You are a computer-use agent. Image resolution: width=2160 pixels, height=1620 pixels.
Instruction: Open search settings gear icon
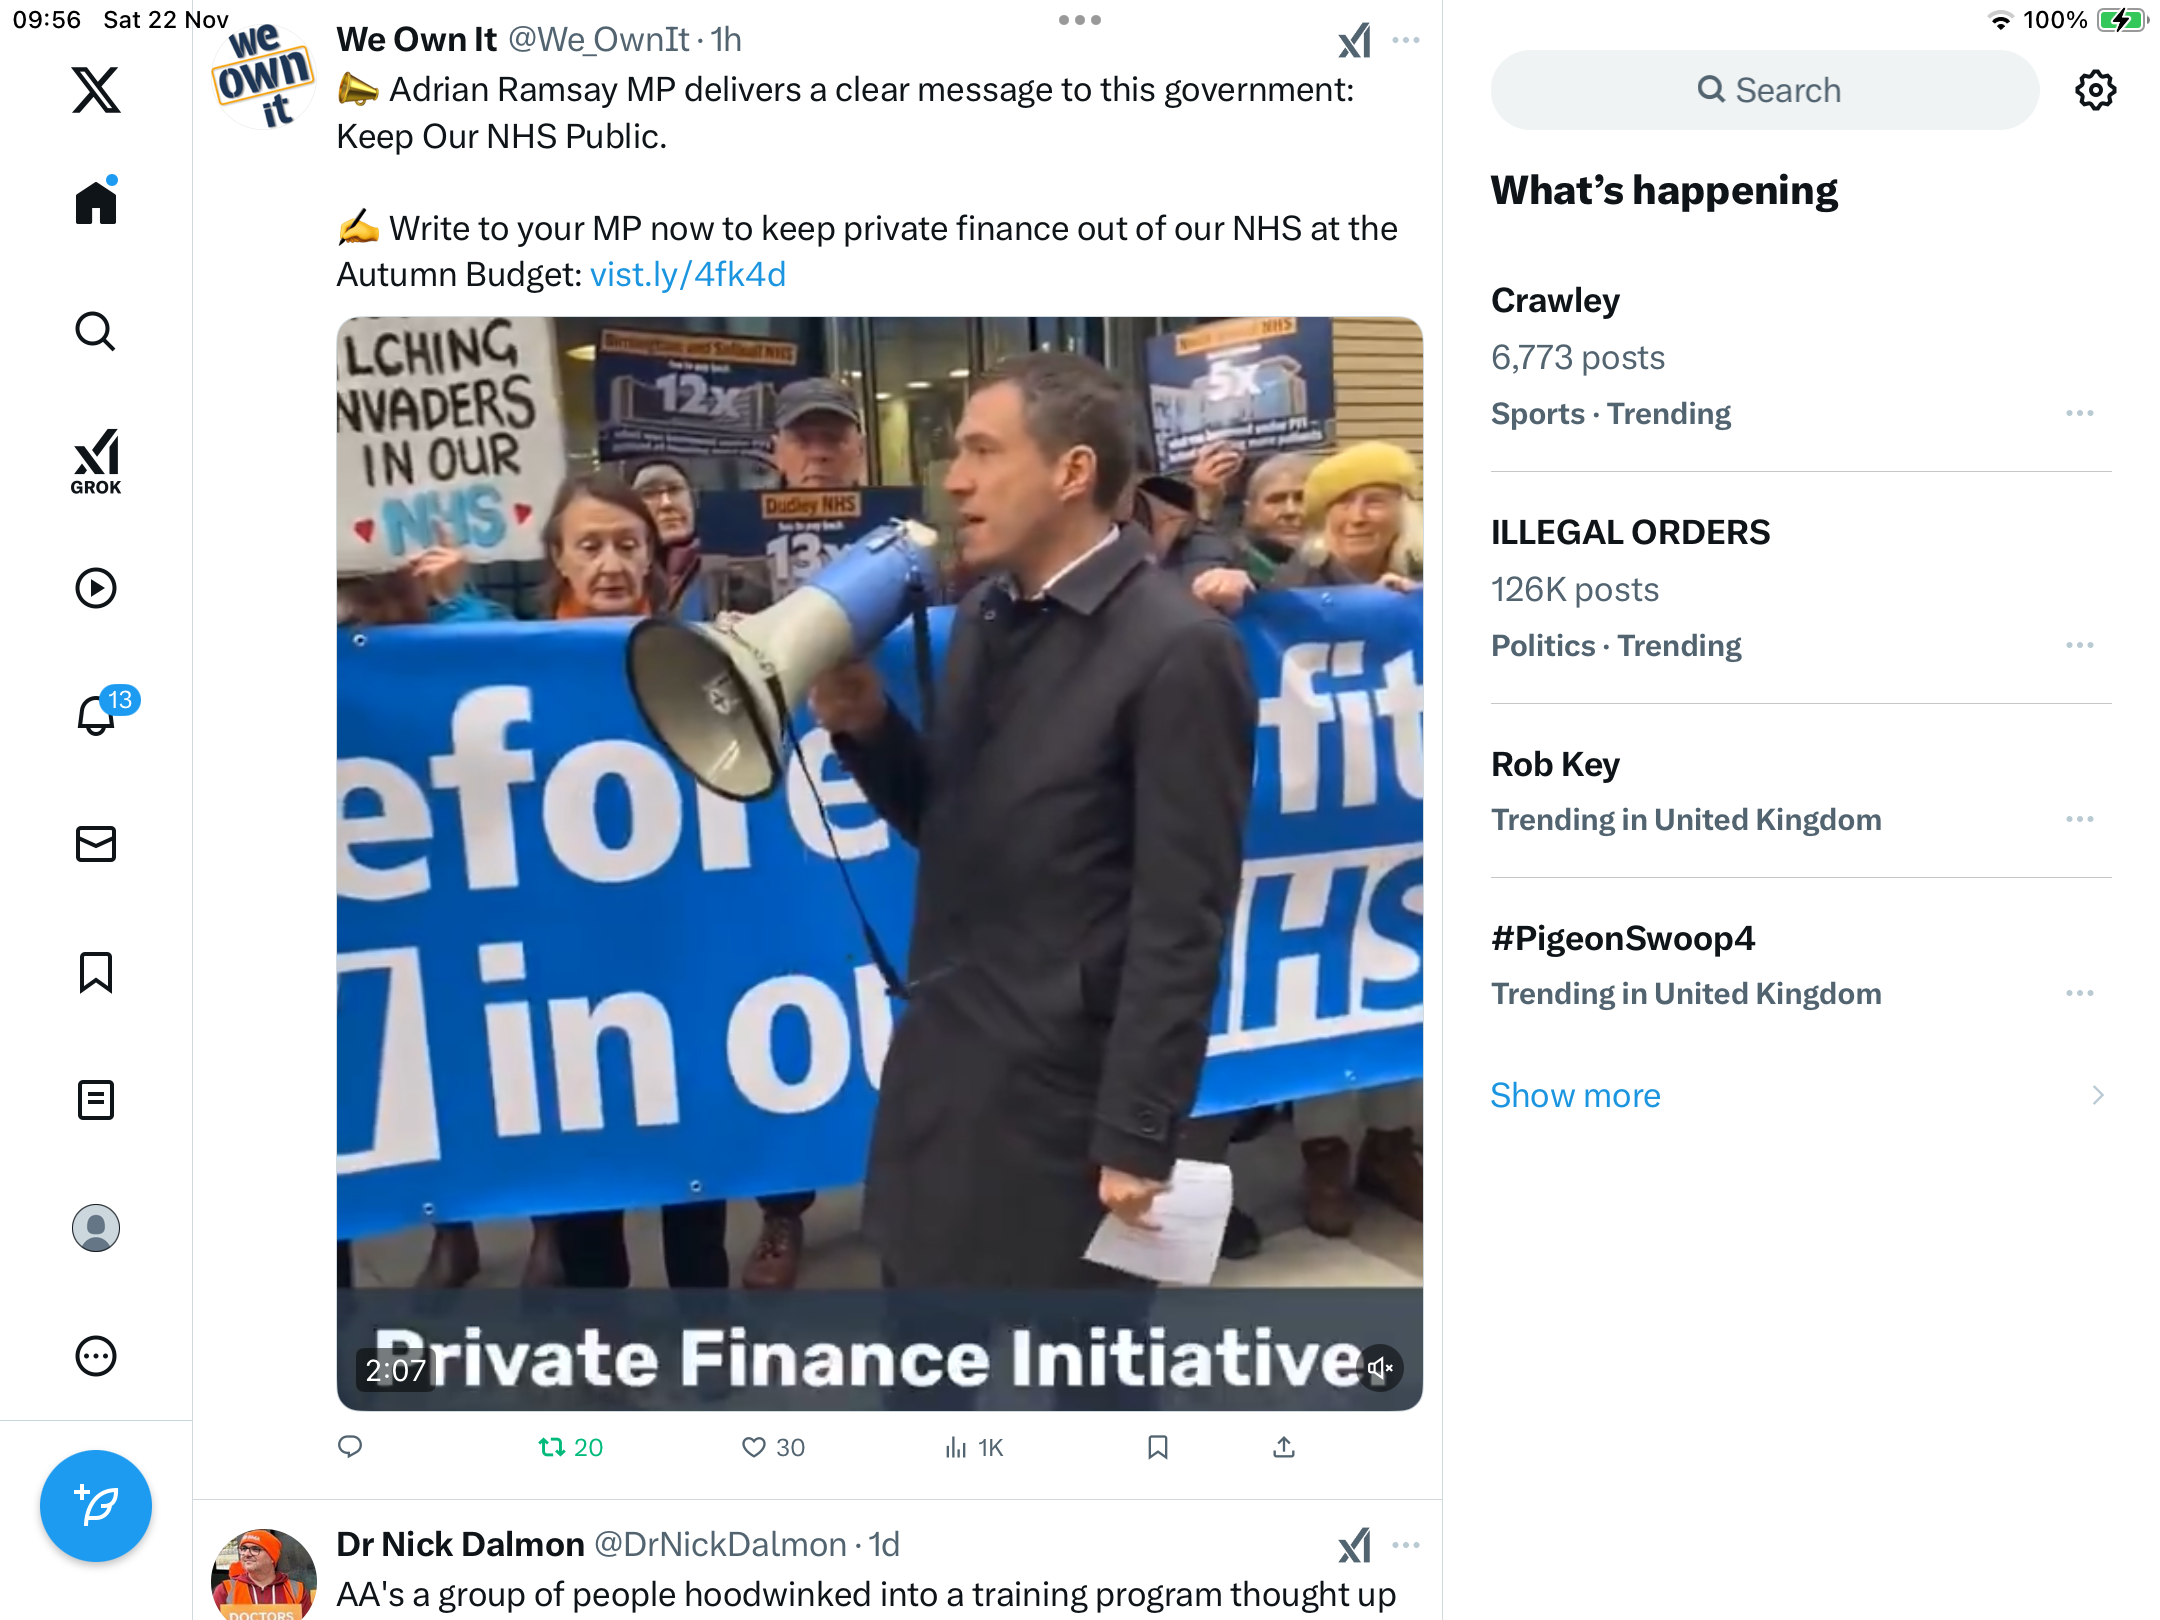tap(2095, 90)
